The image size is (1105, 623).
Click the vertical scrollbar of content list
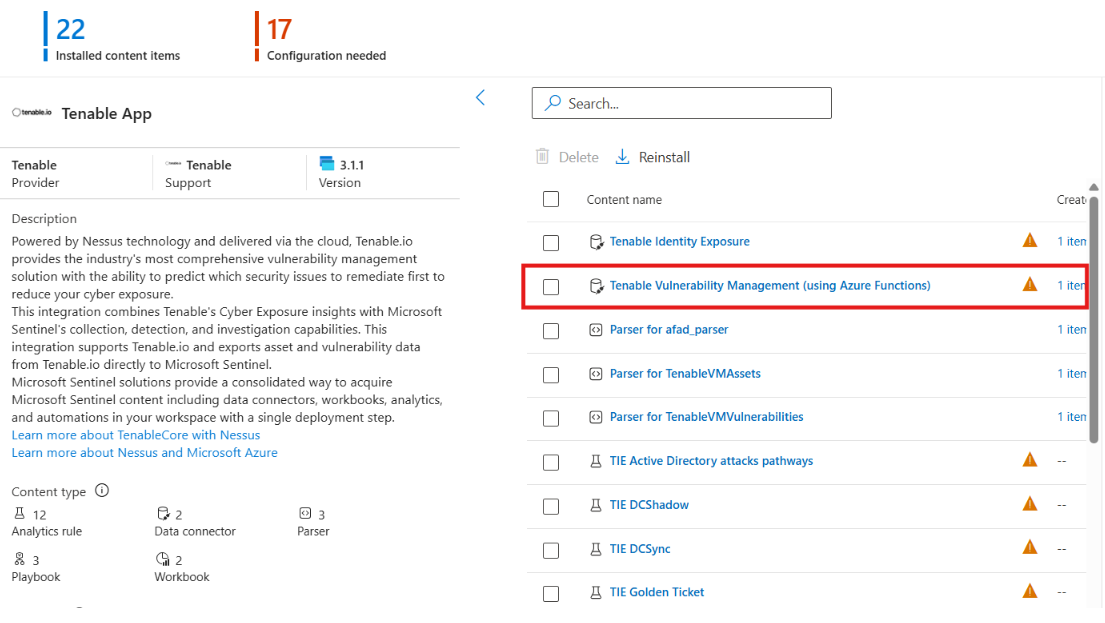(x=1094, y=310)
